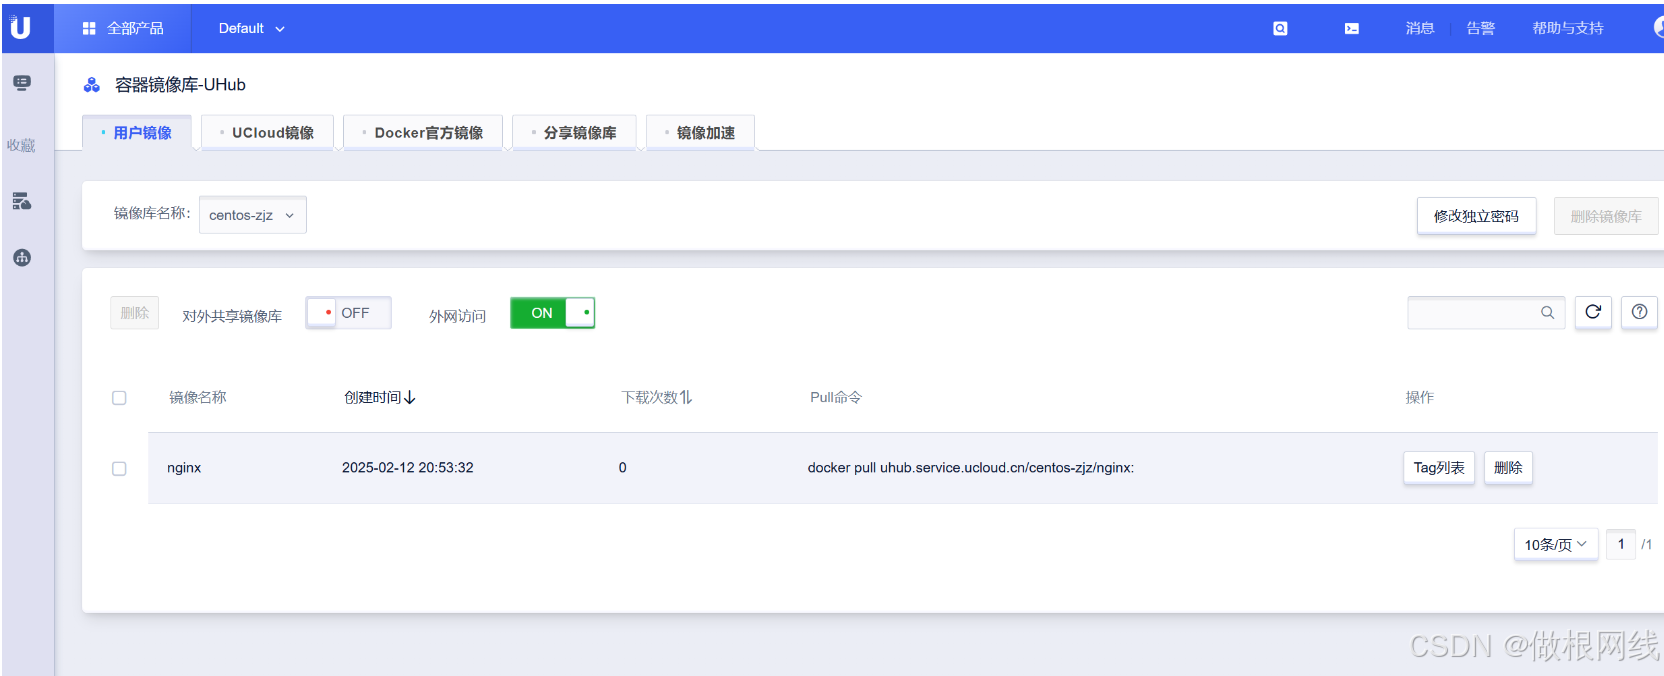This screenshot has height=676, width=1664.
Task: Click the 修改独立密码 button
Action: [1476, 216]
